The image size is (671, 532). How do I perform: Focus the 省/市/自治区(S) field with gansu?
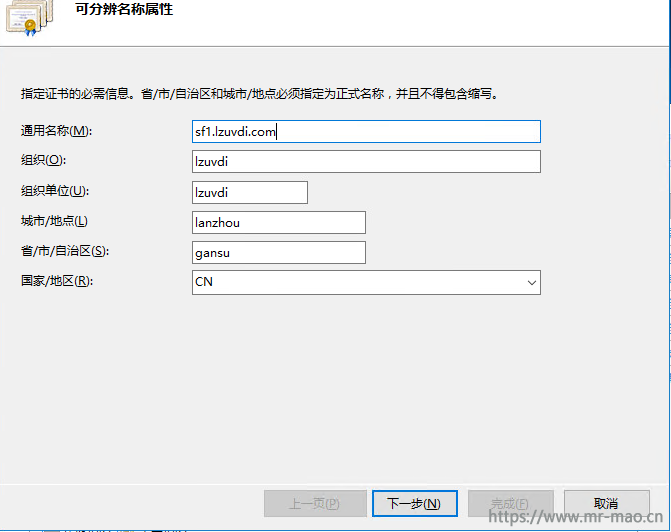[279, 252]
